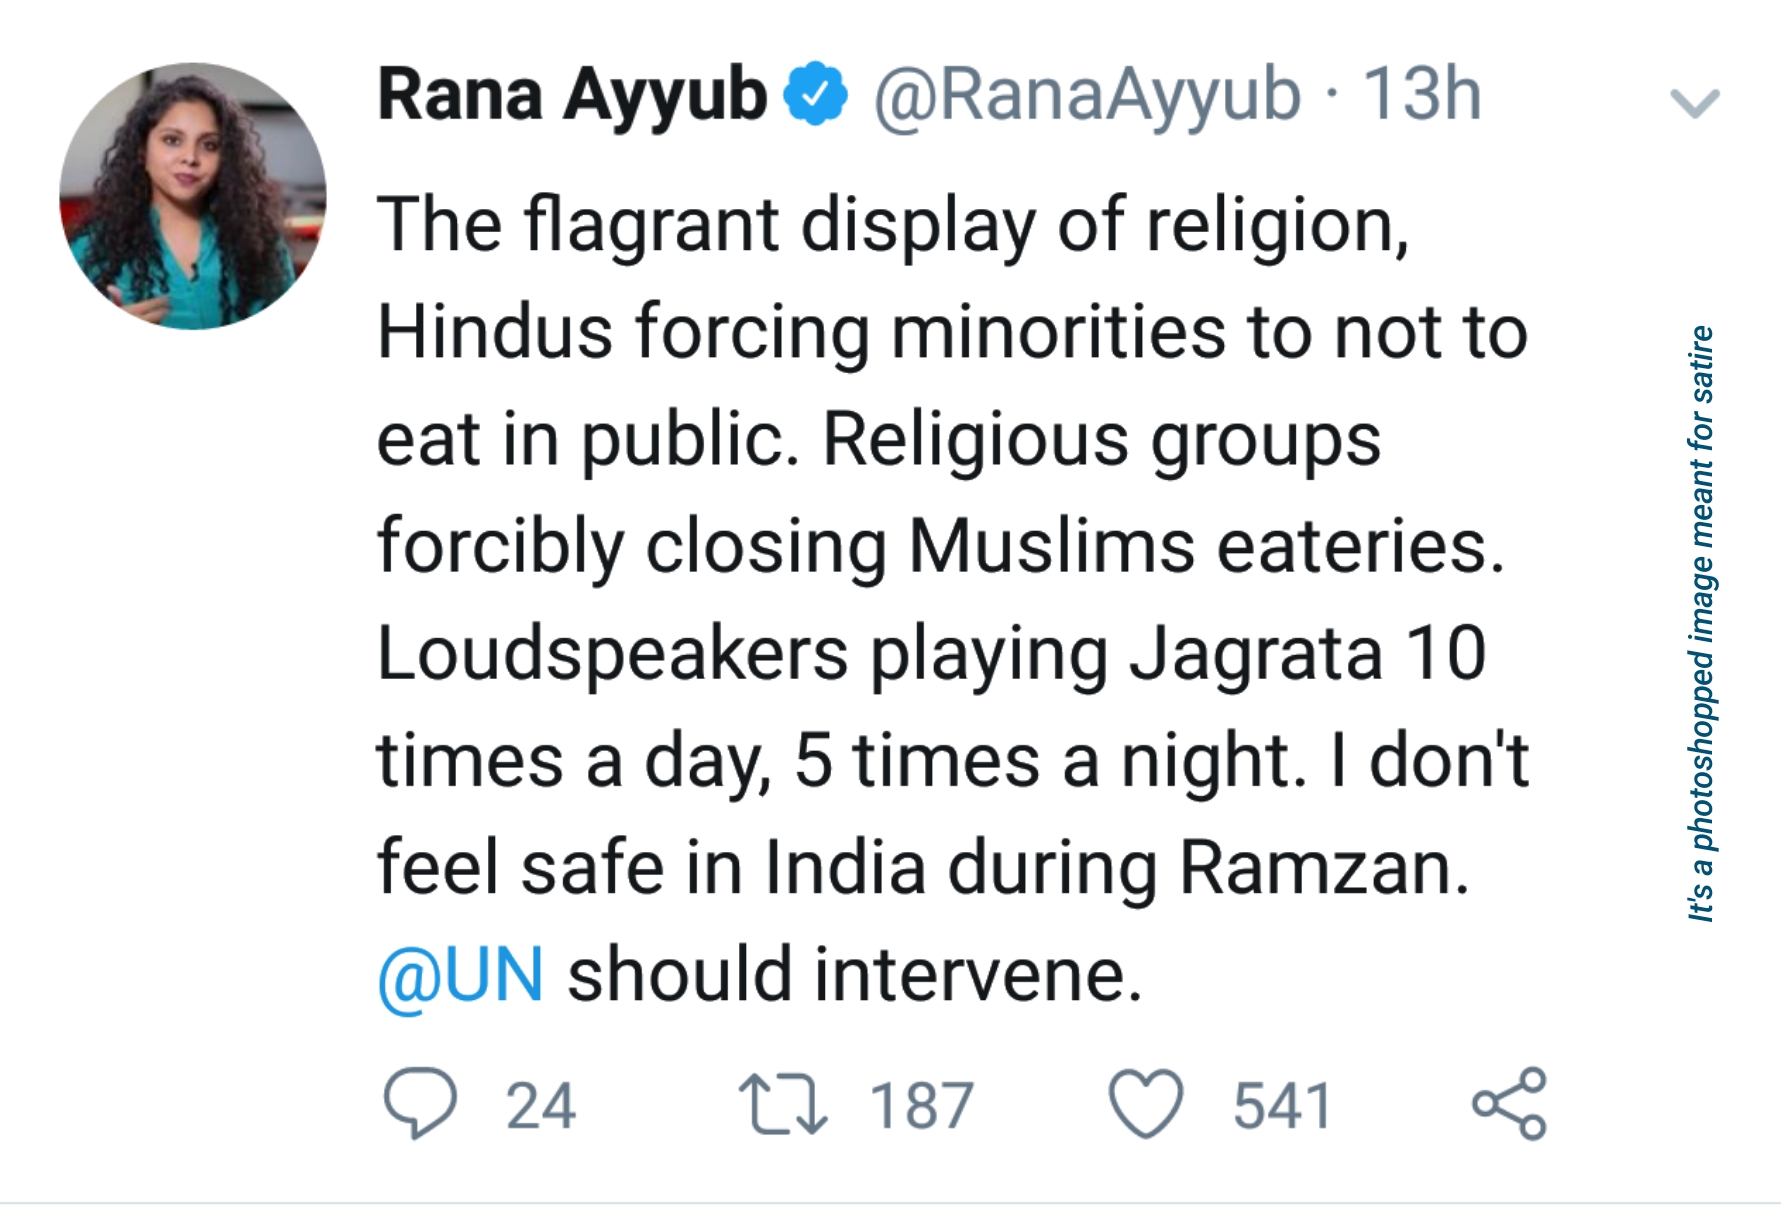Click the like count 541
Viewport: 1781px width, 1222px height.
[1282, 1106]
